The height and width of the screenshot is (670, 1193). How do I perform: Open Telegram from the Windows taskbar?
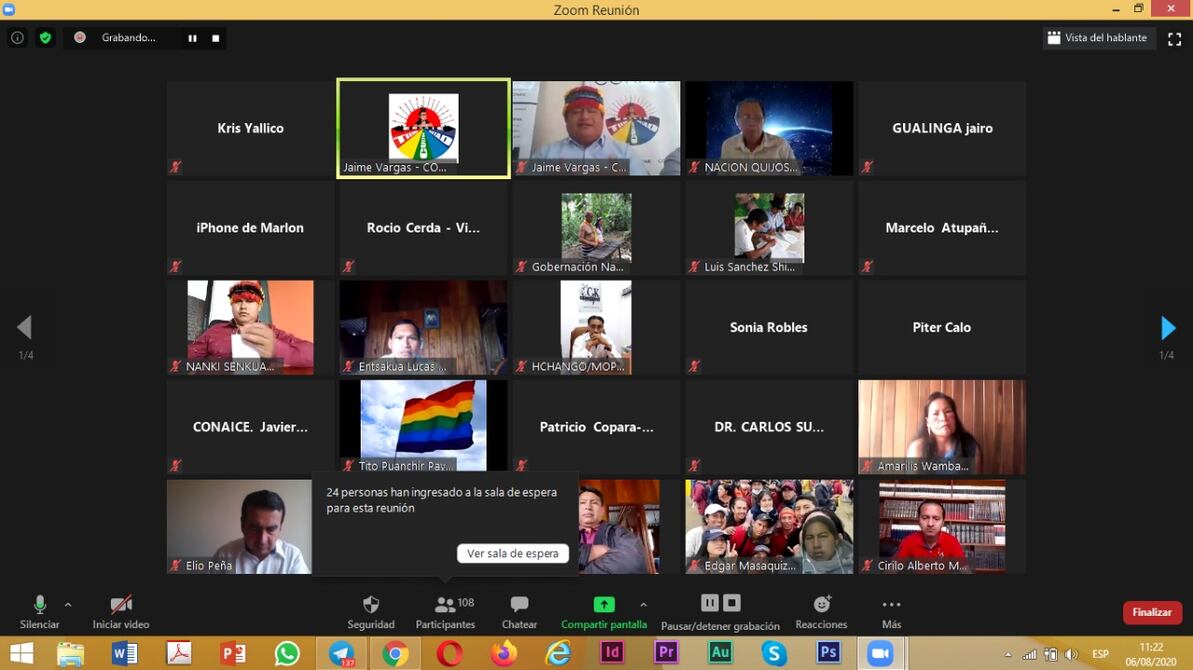tap(341, 653)
